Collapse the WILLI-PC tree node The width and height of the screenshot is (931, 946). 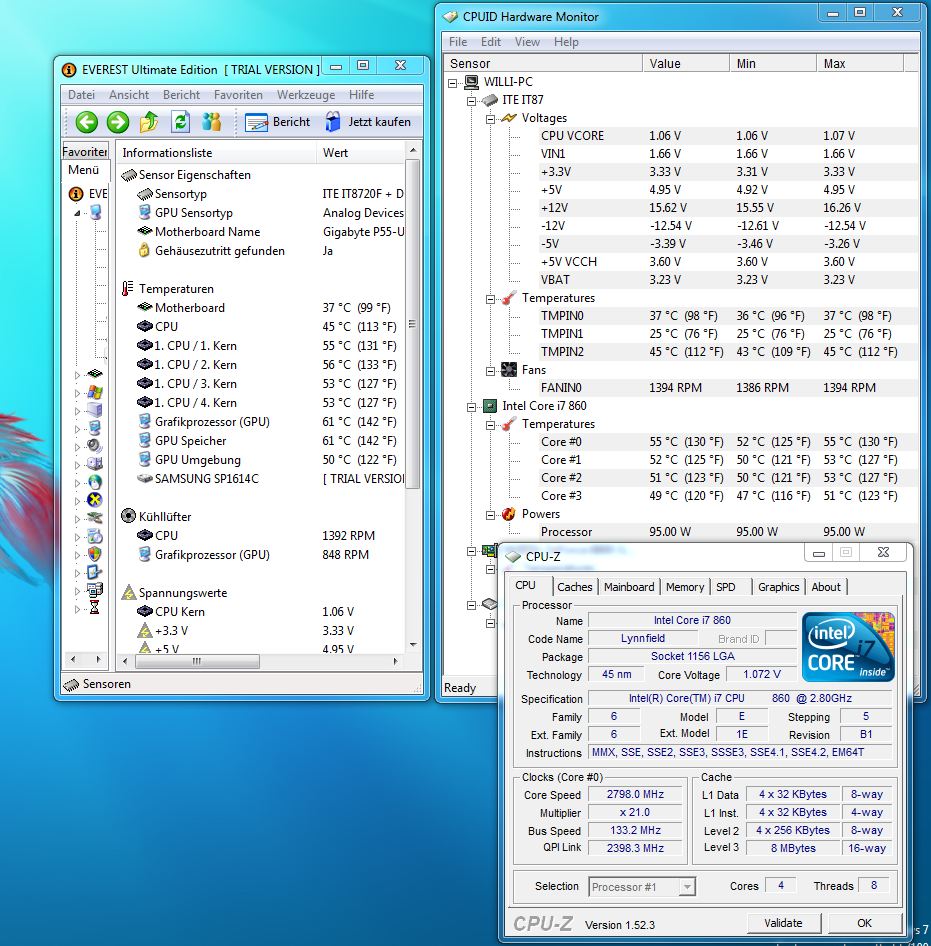coord(453,83)
